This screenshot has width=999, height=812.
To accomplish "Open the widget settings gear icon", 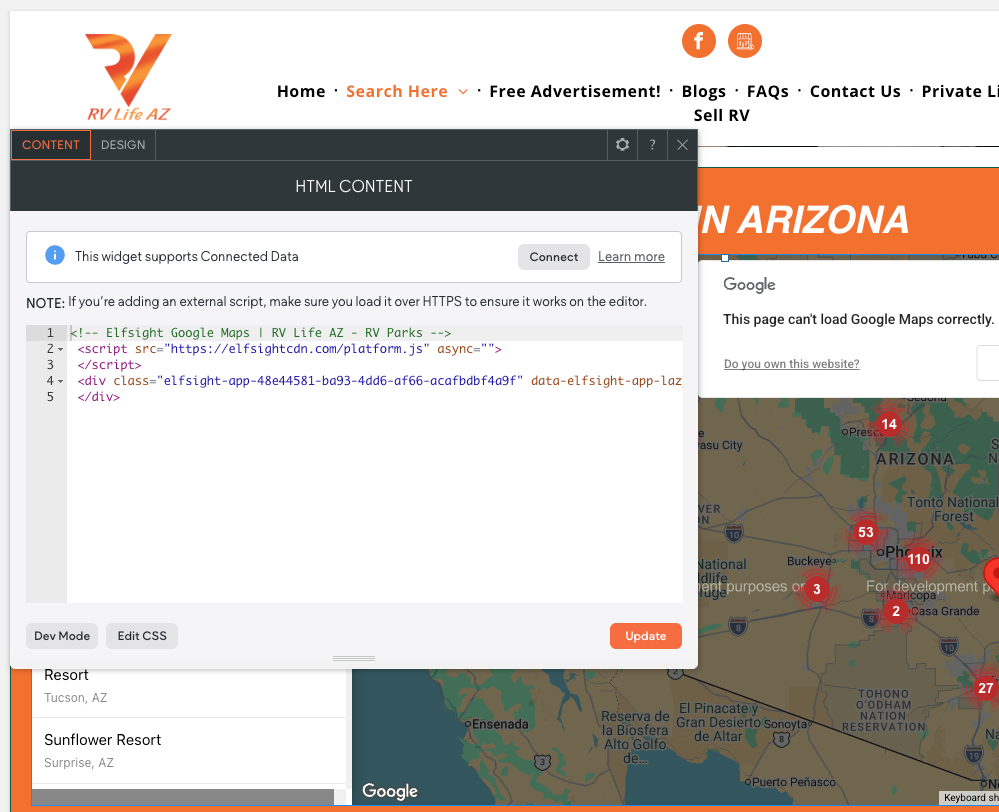I will tap(622, 145).
